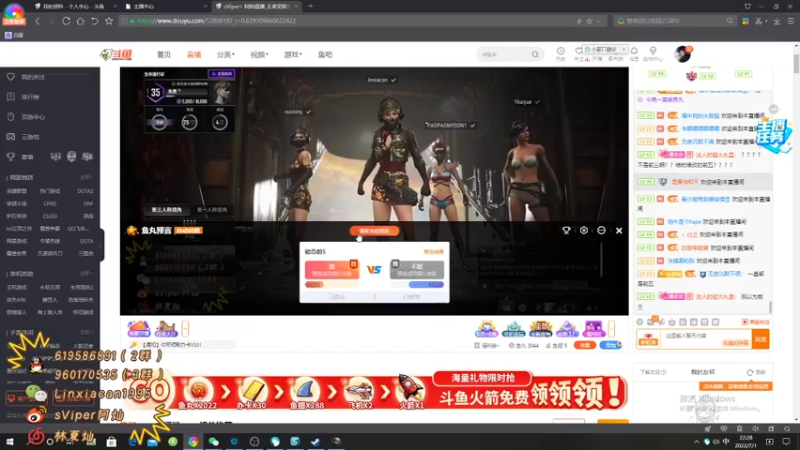Open the CFHD category link
The height and width of the screenshot is (450, 800).
click(50, 203)
